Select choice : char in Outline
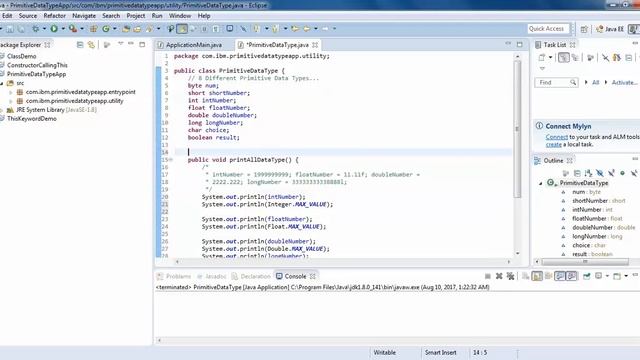The width and height of the screenshot is (640, 360). point(589,245)
